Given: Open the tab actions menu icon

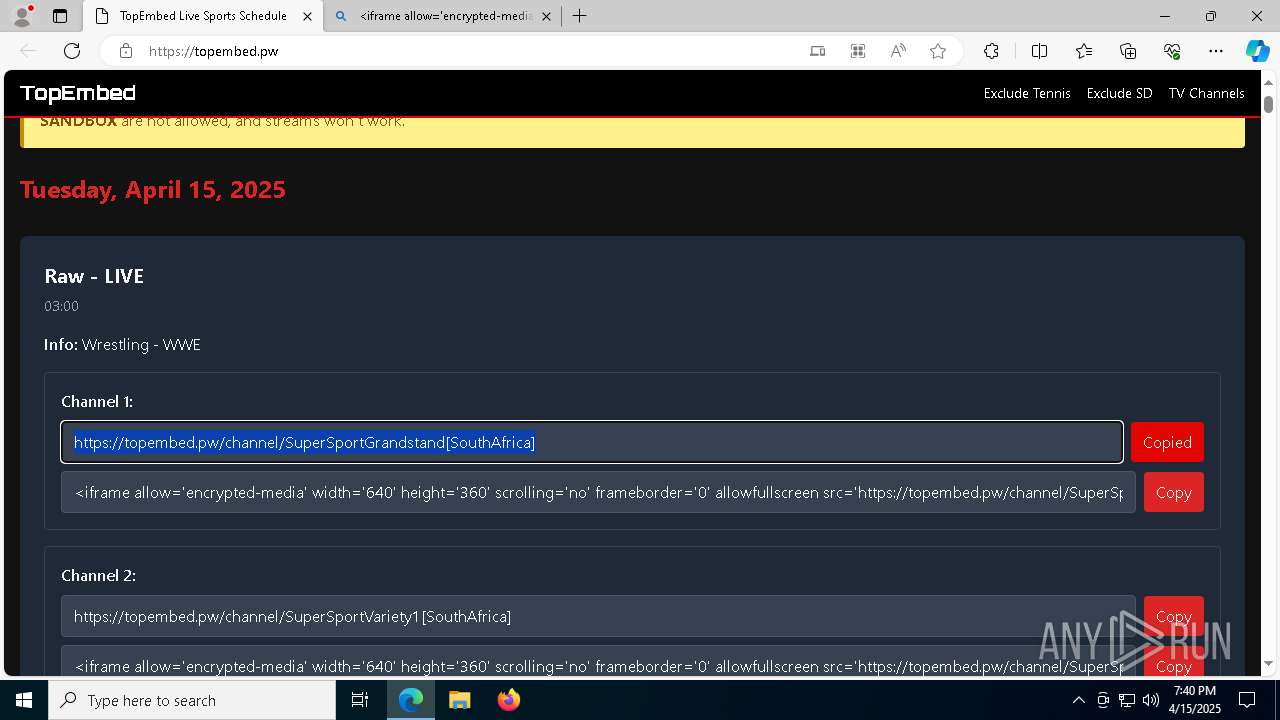Looking at the screenshot, I should (60, 16).
